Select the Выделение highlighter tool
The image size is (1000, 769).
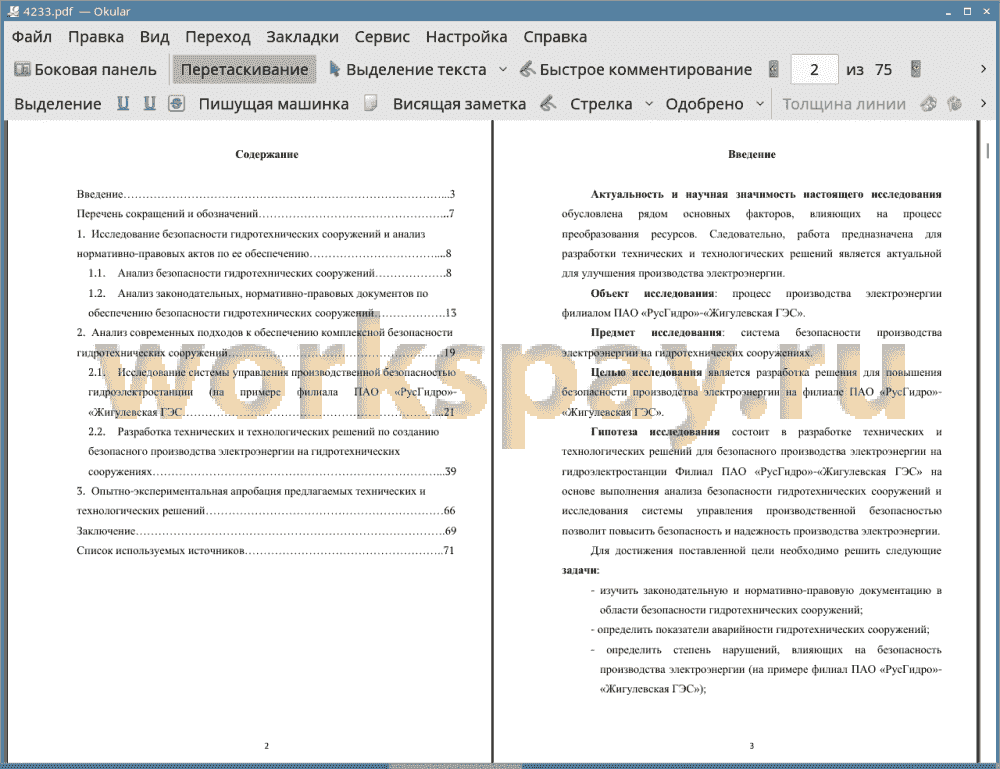click(x=57, y=104)
